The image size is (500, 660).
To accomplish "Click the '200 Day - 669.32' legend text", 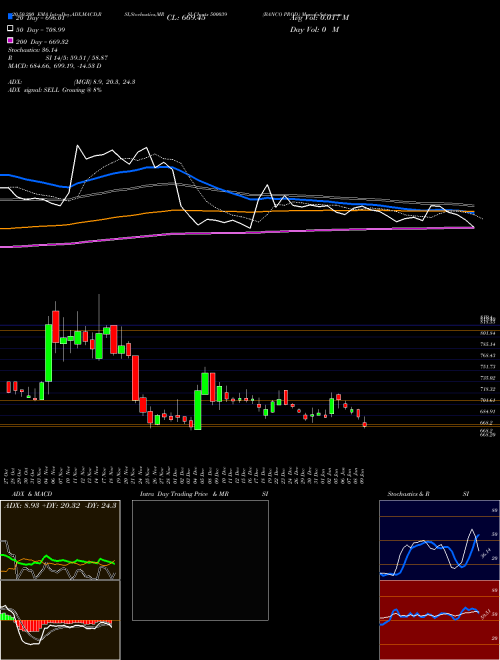I will click(x=42, y=42).
